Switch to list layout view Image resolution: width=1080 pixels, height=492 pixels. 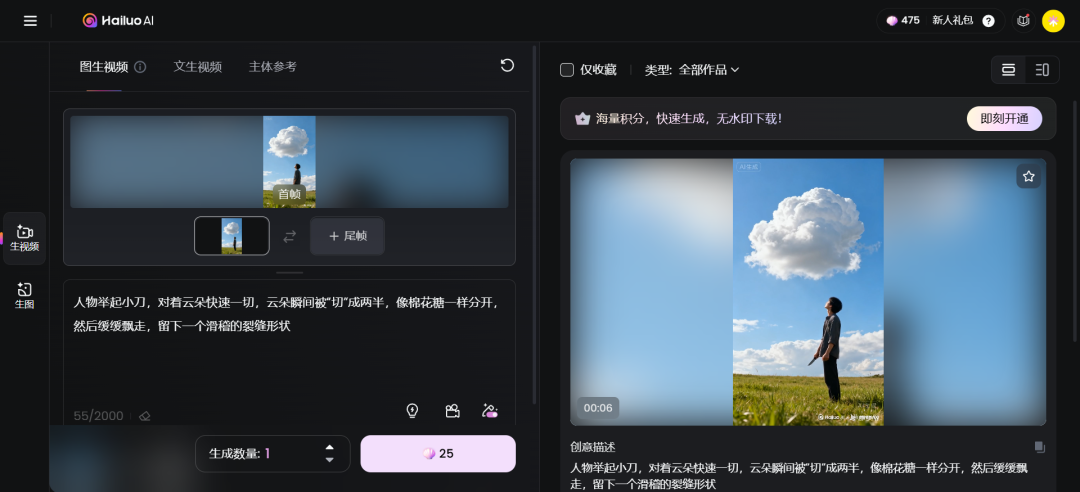pos(1042,70)
